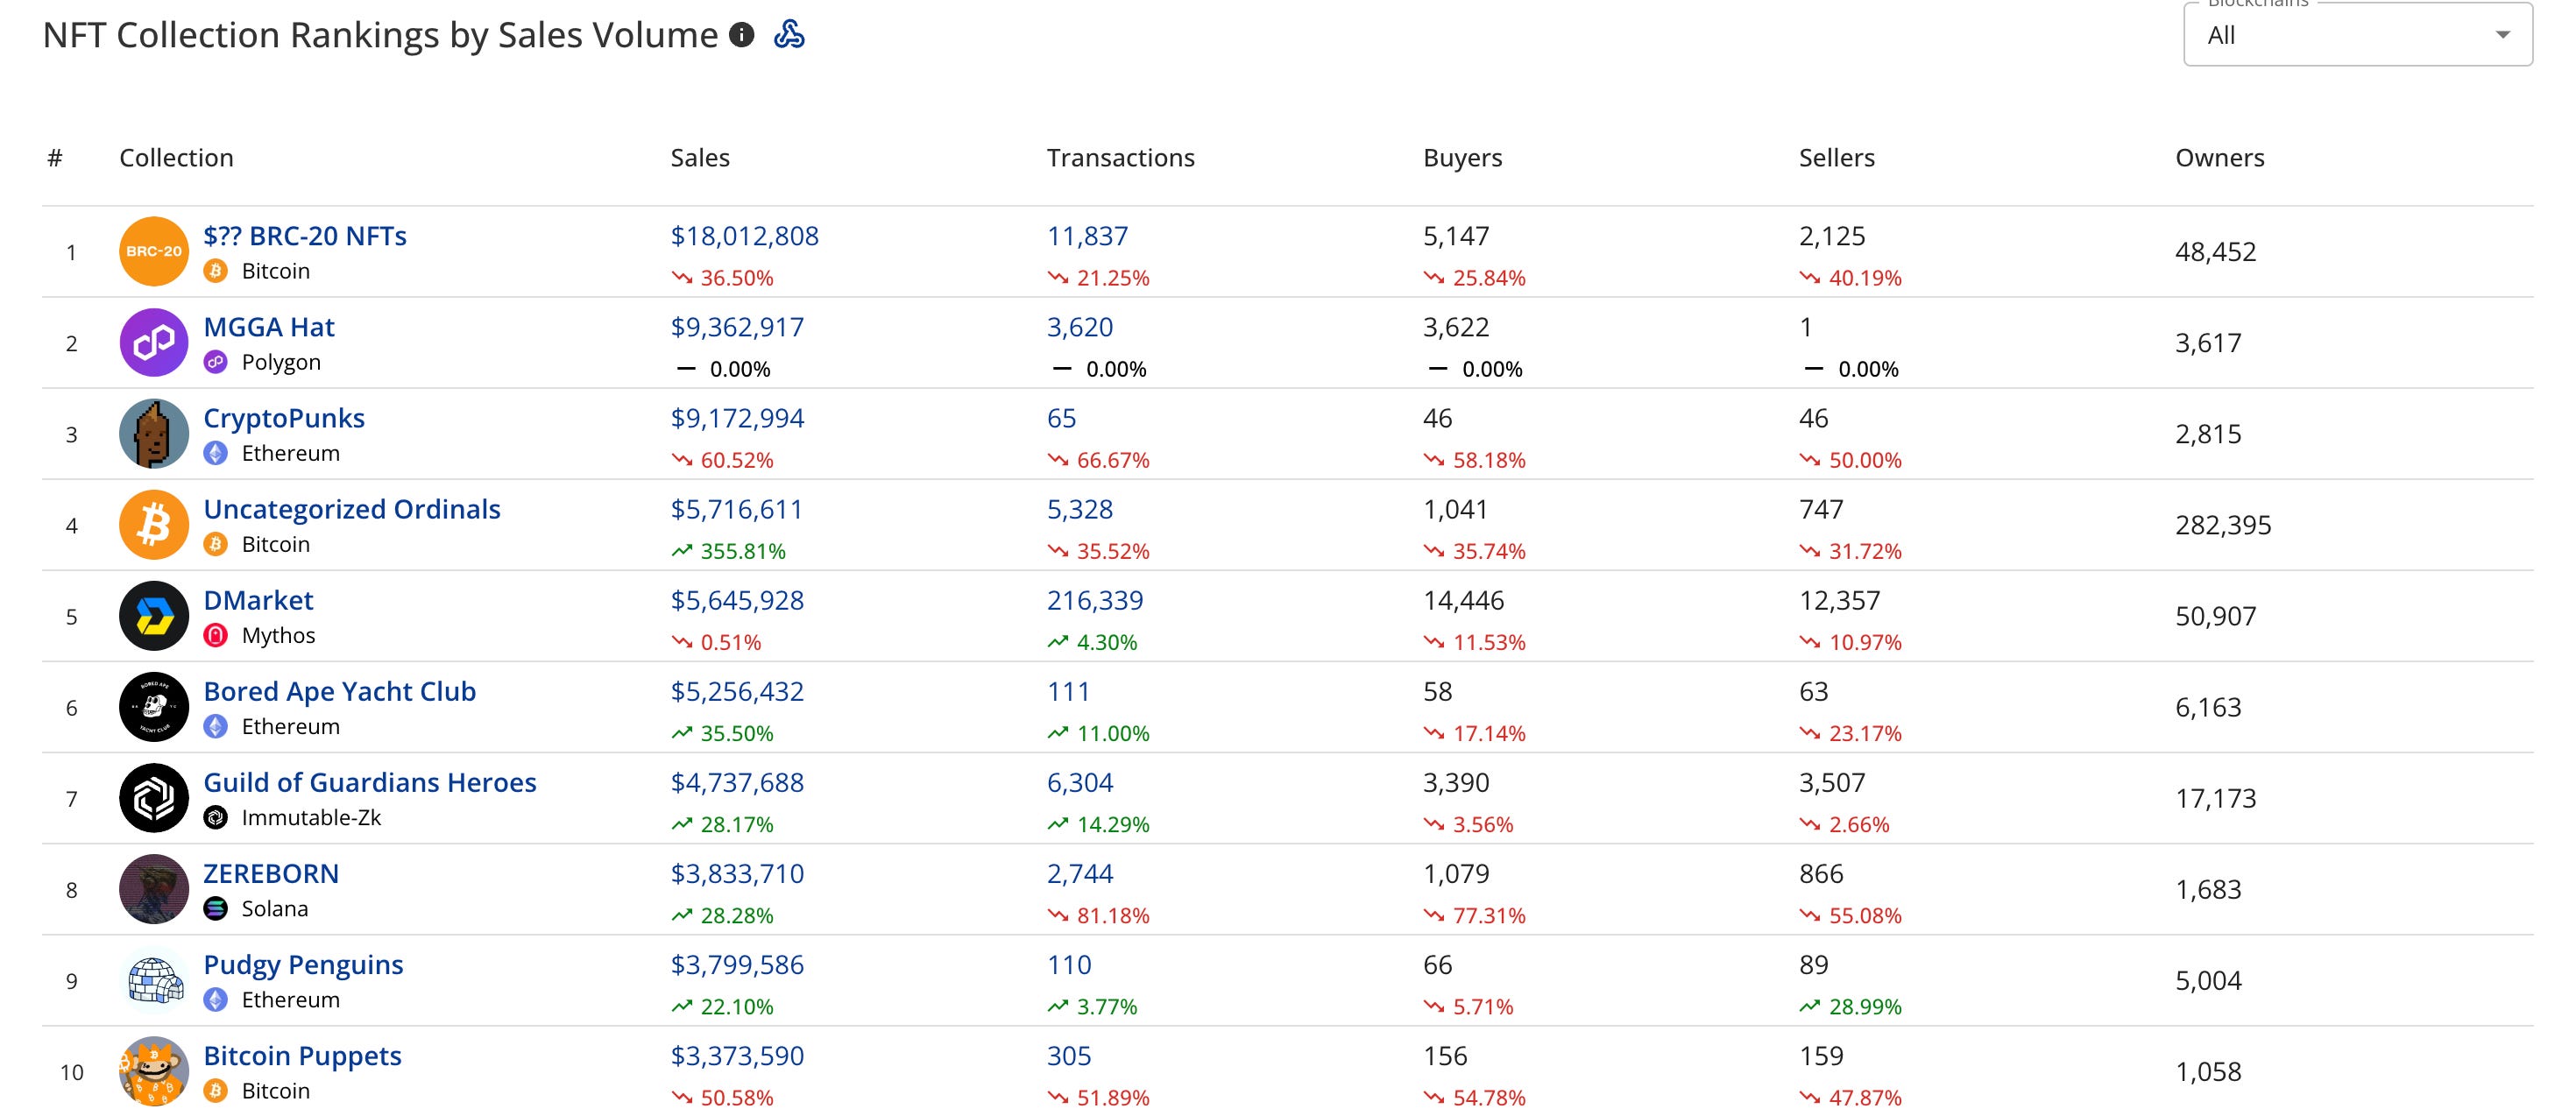
Task: Click the DMarket collection logo
Action: [154, 615]
